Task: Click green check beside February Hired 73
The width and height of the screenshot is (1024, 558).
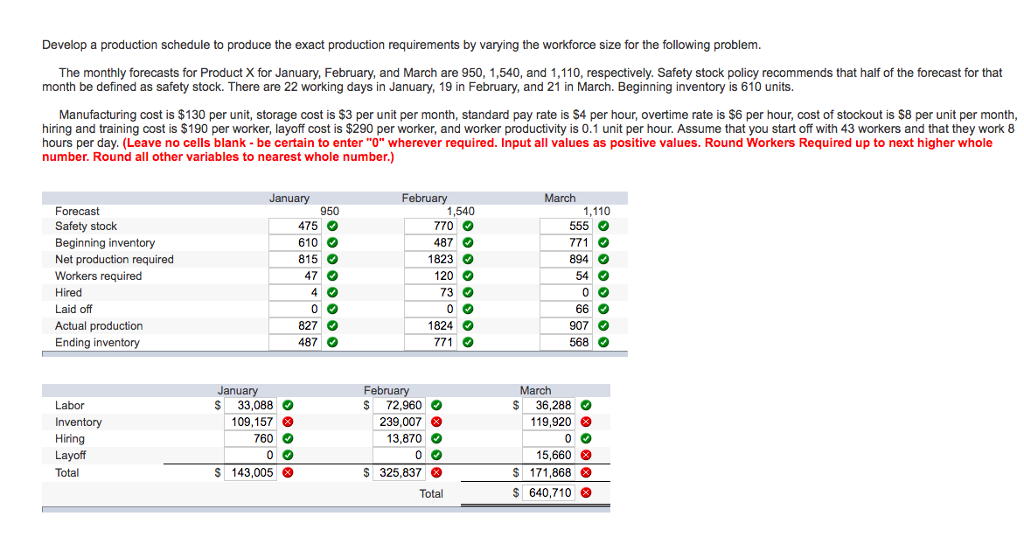Action: click(x=468, y=293)
